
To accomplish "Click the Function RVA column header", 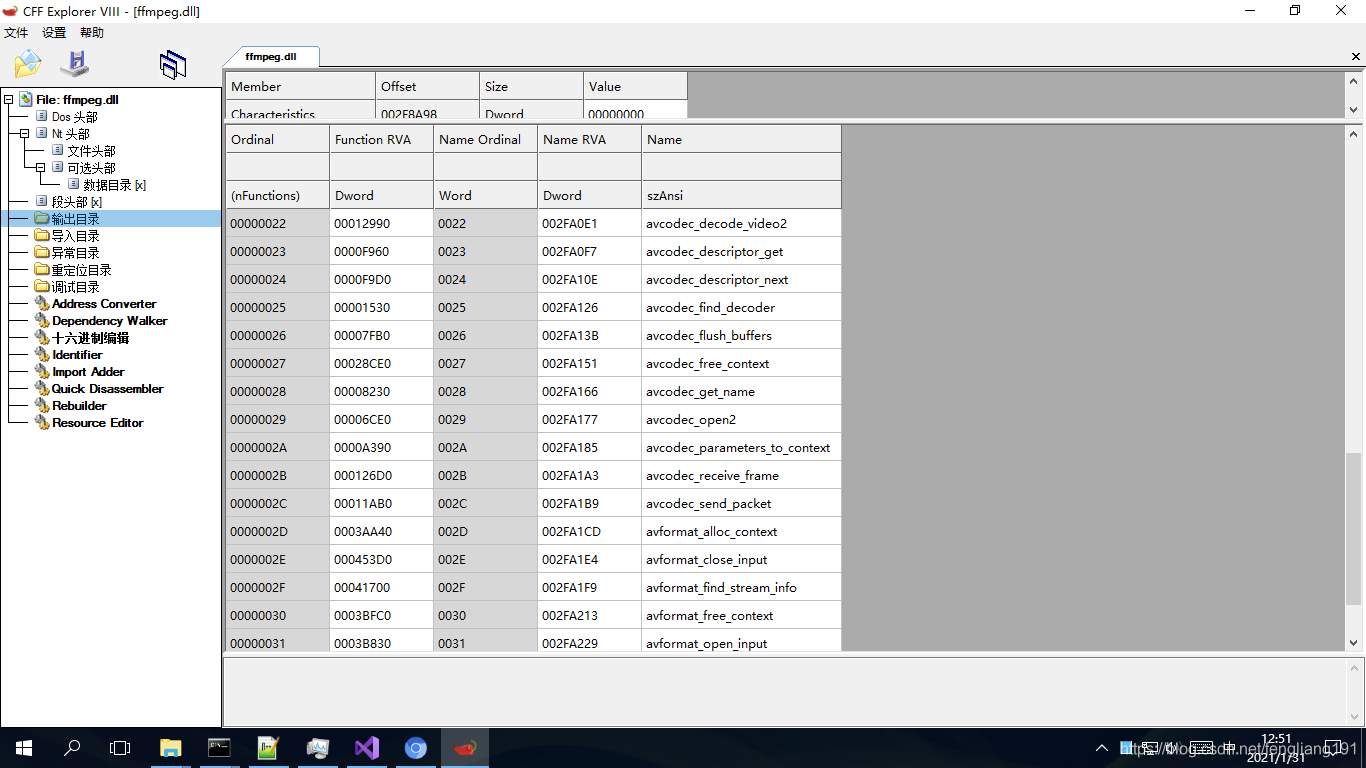I will (381, 139).
